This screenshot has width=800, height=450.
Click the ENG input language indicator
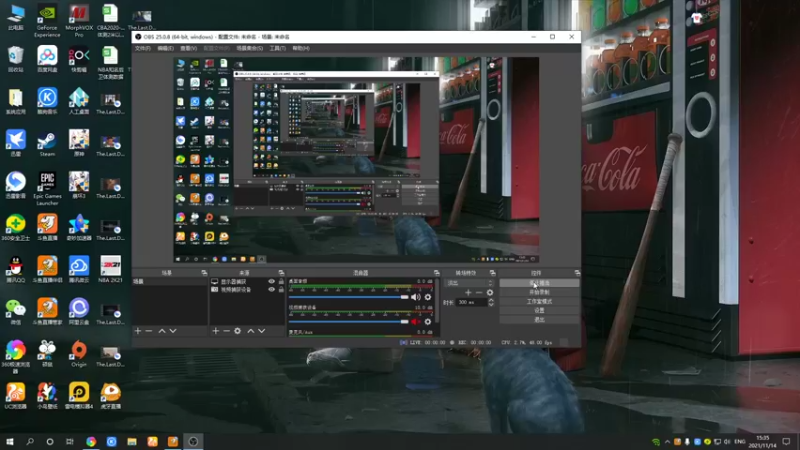[740, 442]
